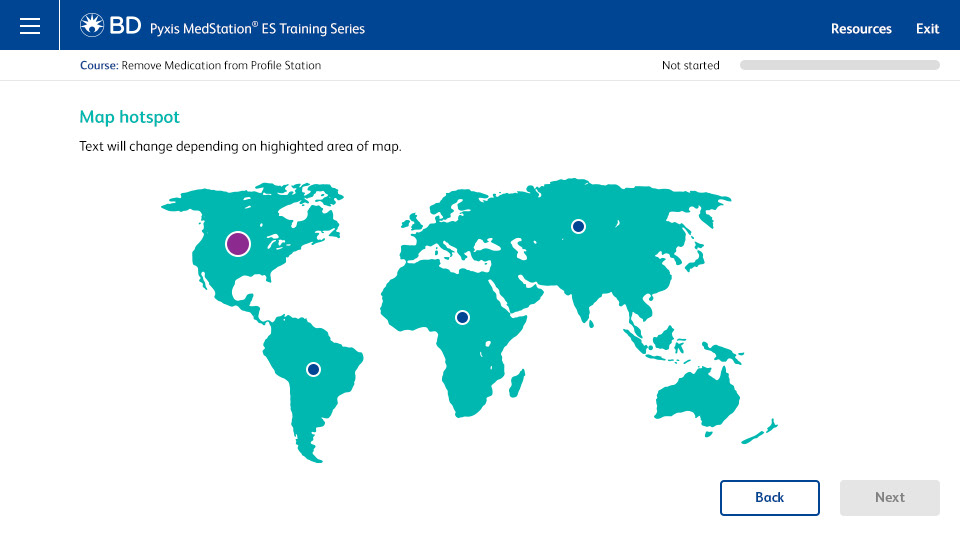Click the Not started status label

point(691,66)
